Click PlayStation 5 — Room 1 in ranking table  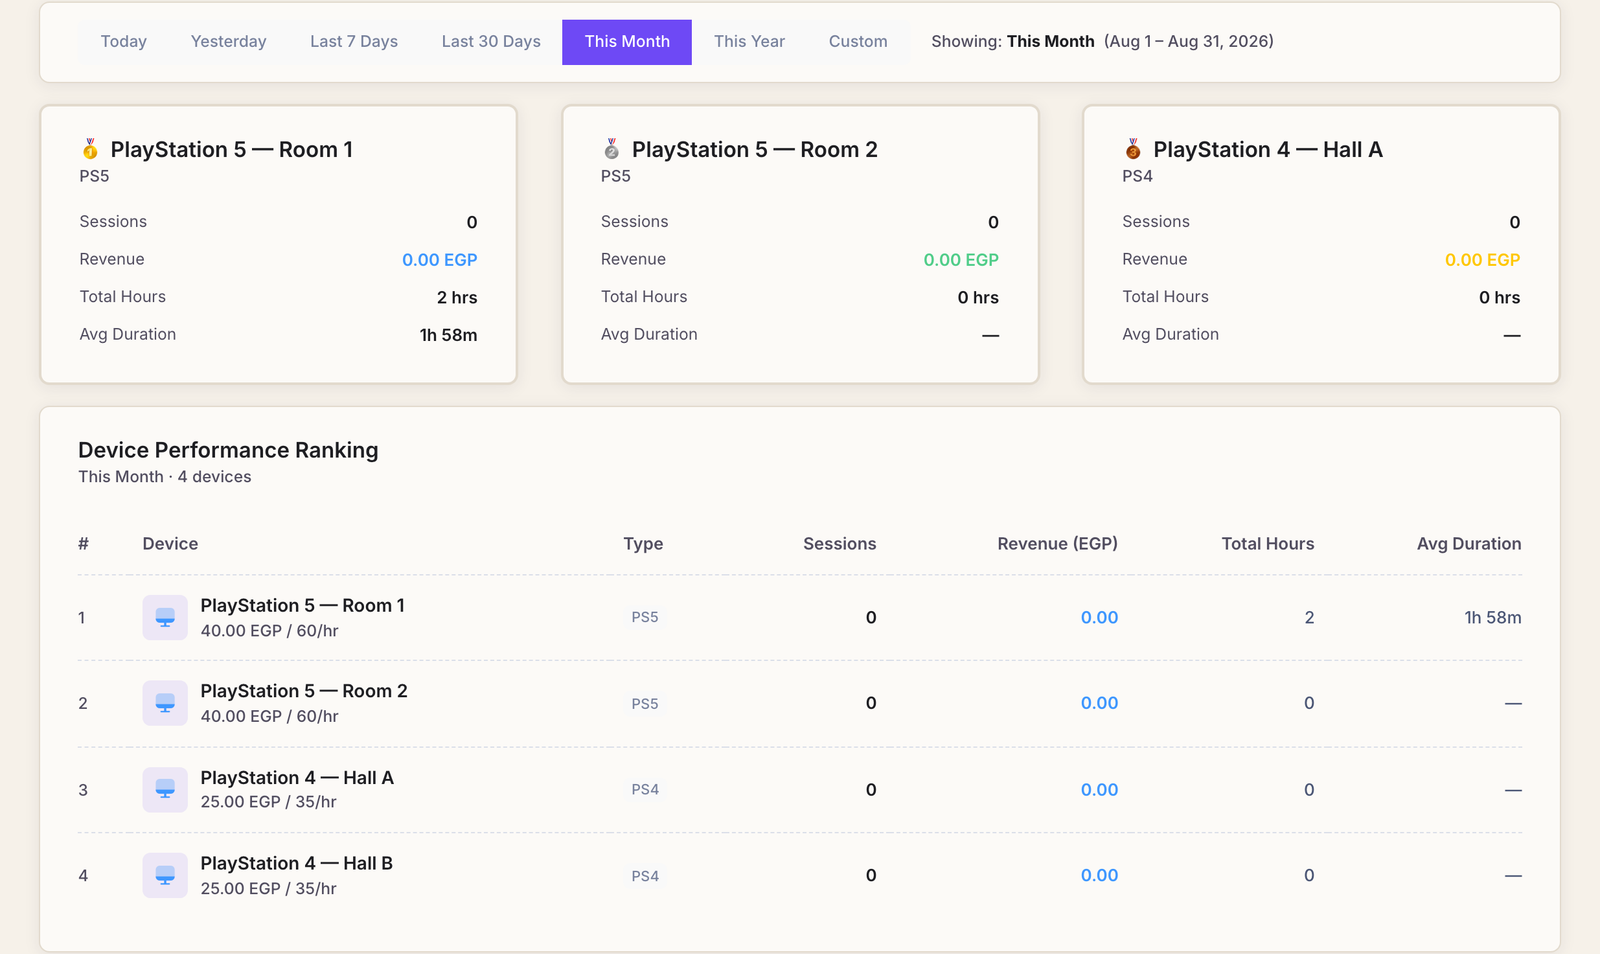click(x=302, y=606)
